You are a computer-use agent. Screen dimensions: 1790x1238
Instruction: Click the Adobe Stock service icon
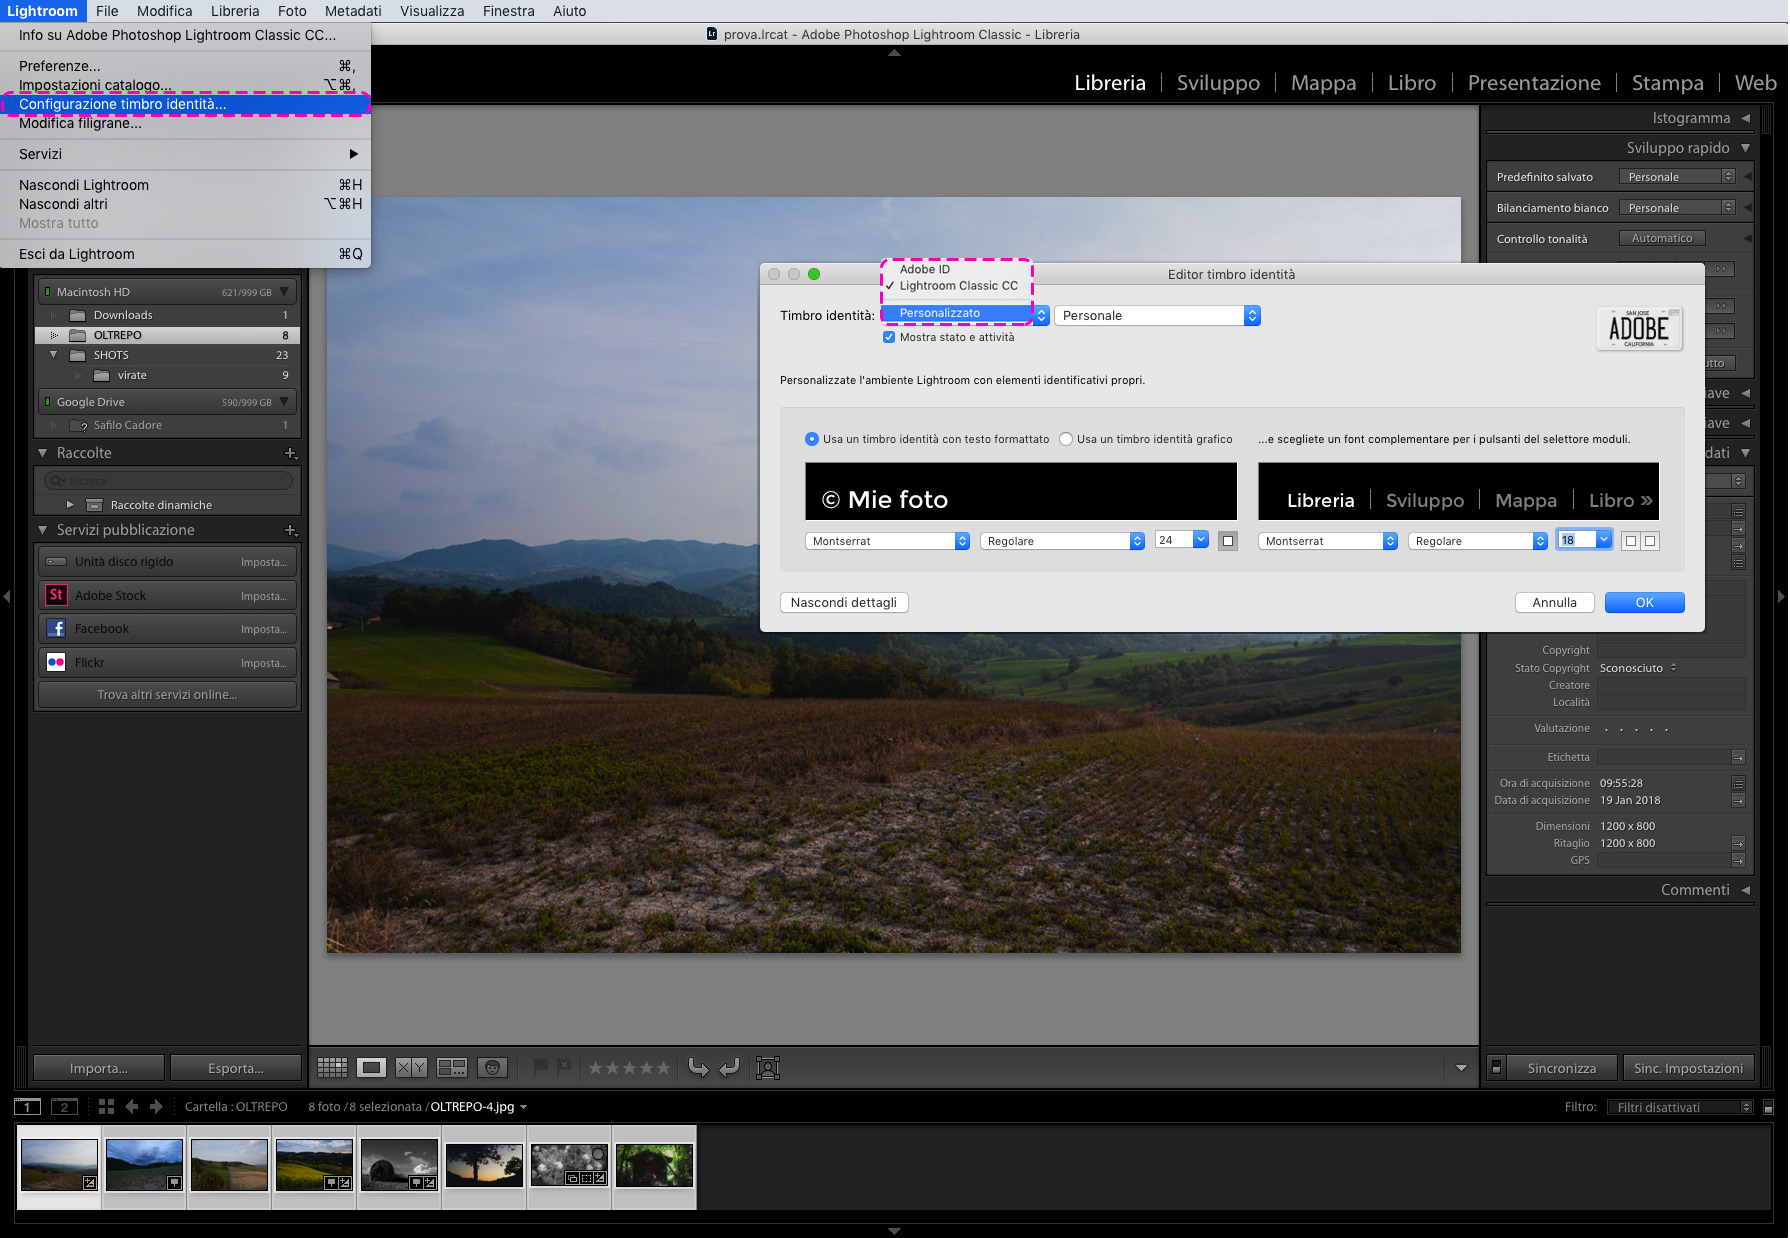(56, 595)
